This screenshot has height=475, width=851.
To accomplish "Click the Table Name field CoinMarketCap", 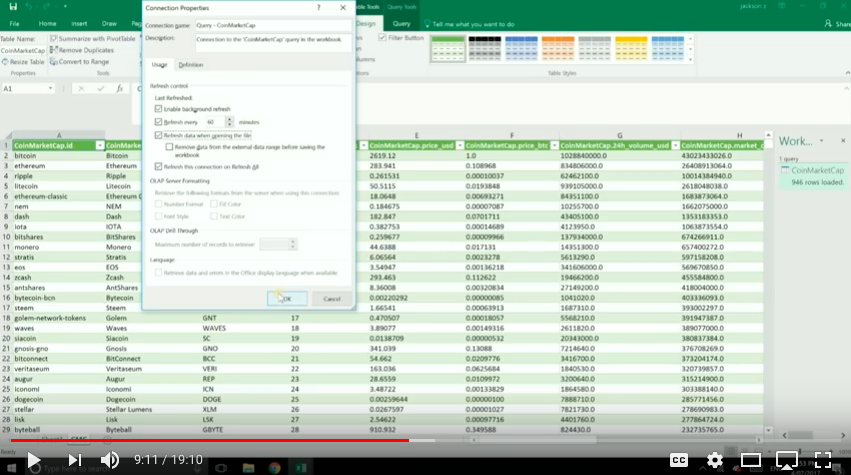I will (23, 50).
